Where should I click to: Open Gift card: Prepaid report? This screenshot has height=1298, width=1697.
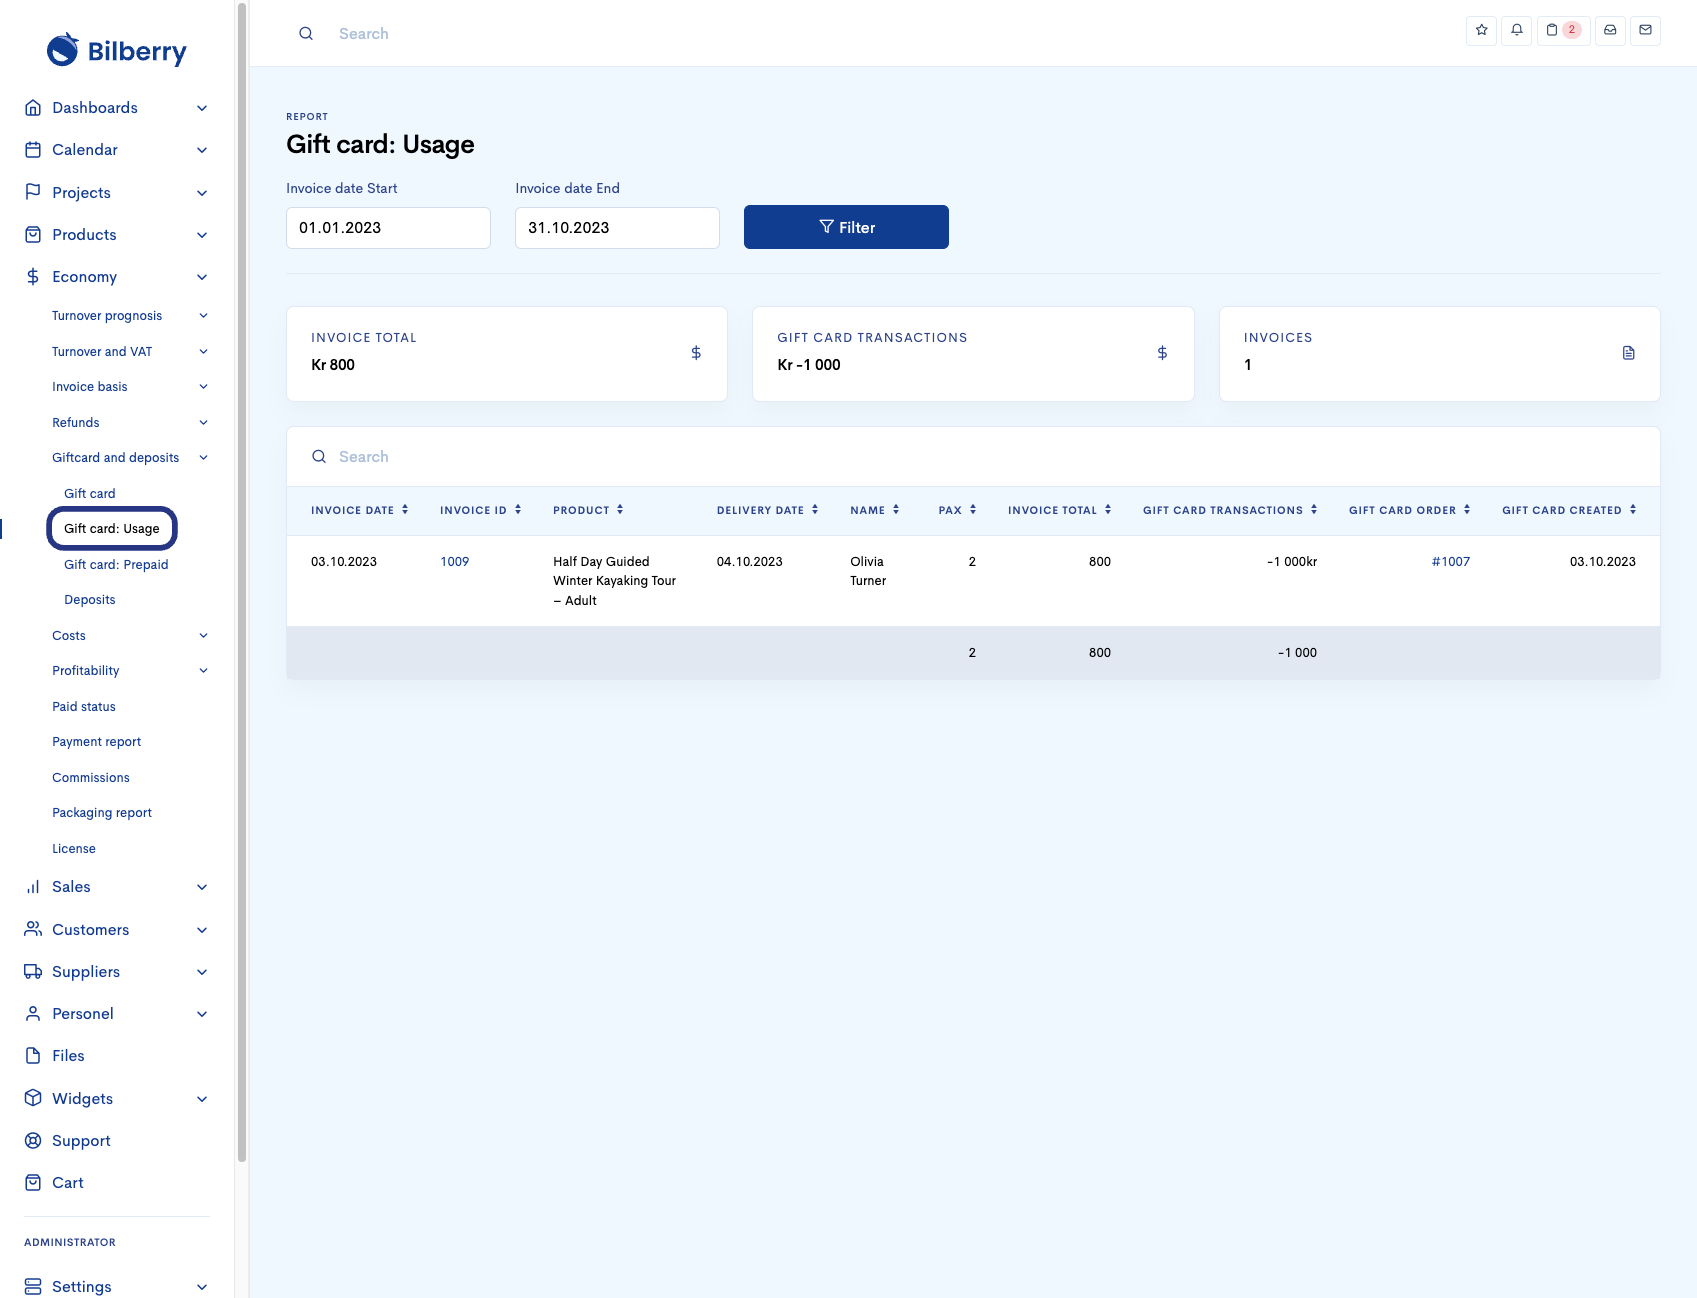click(116, 565)
